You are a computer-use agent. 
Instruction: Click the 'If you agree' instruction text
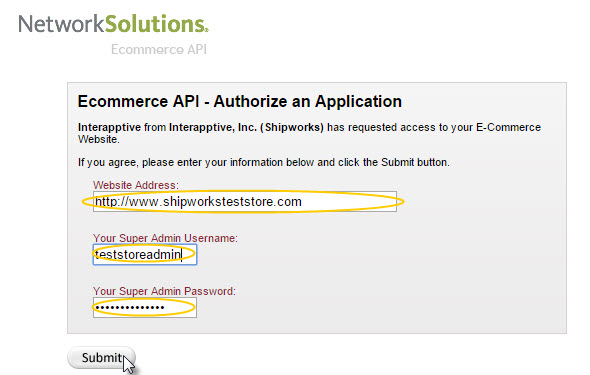coord(264,162)
